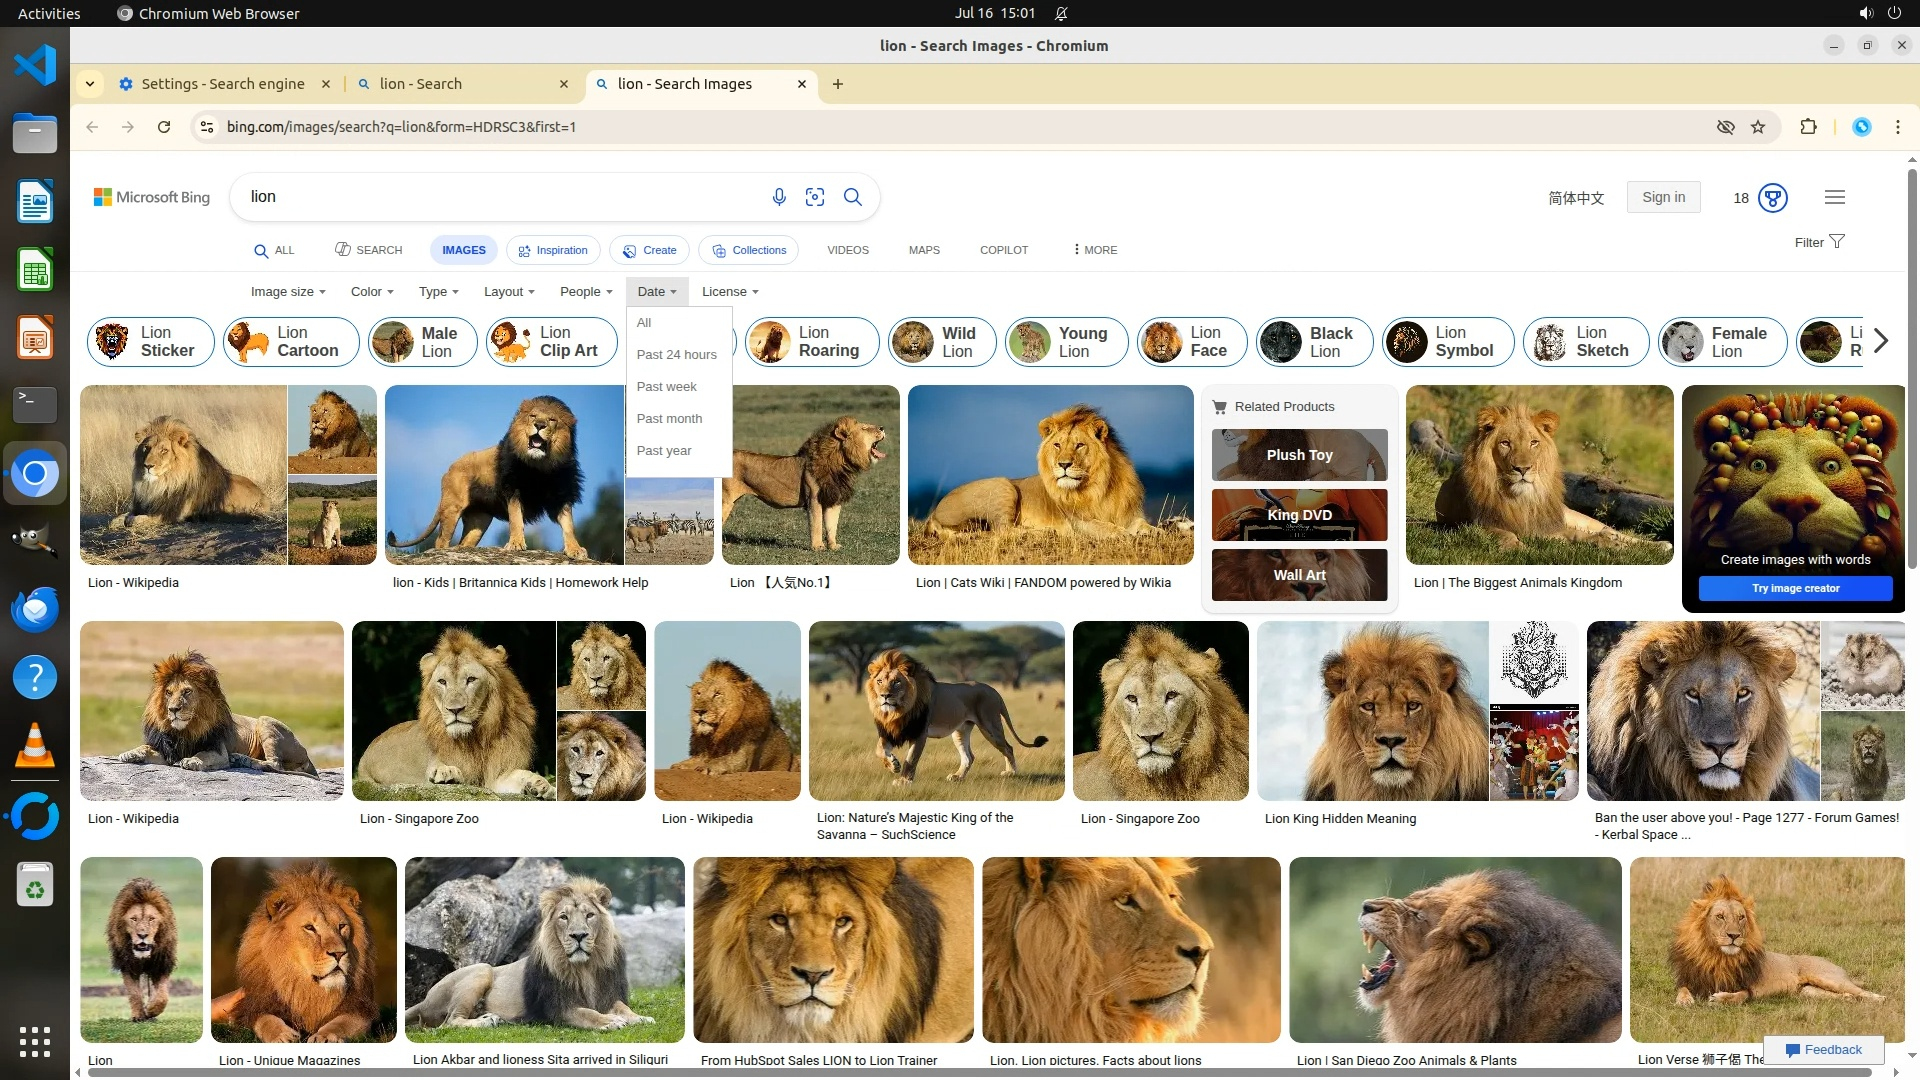
Task: Toggle the Filter funnel button
Action: pyautogui.click(x=1819, y=242)
